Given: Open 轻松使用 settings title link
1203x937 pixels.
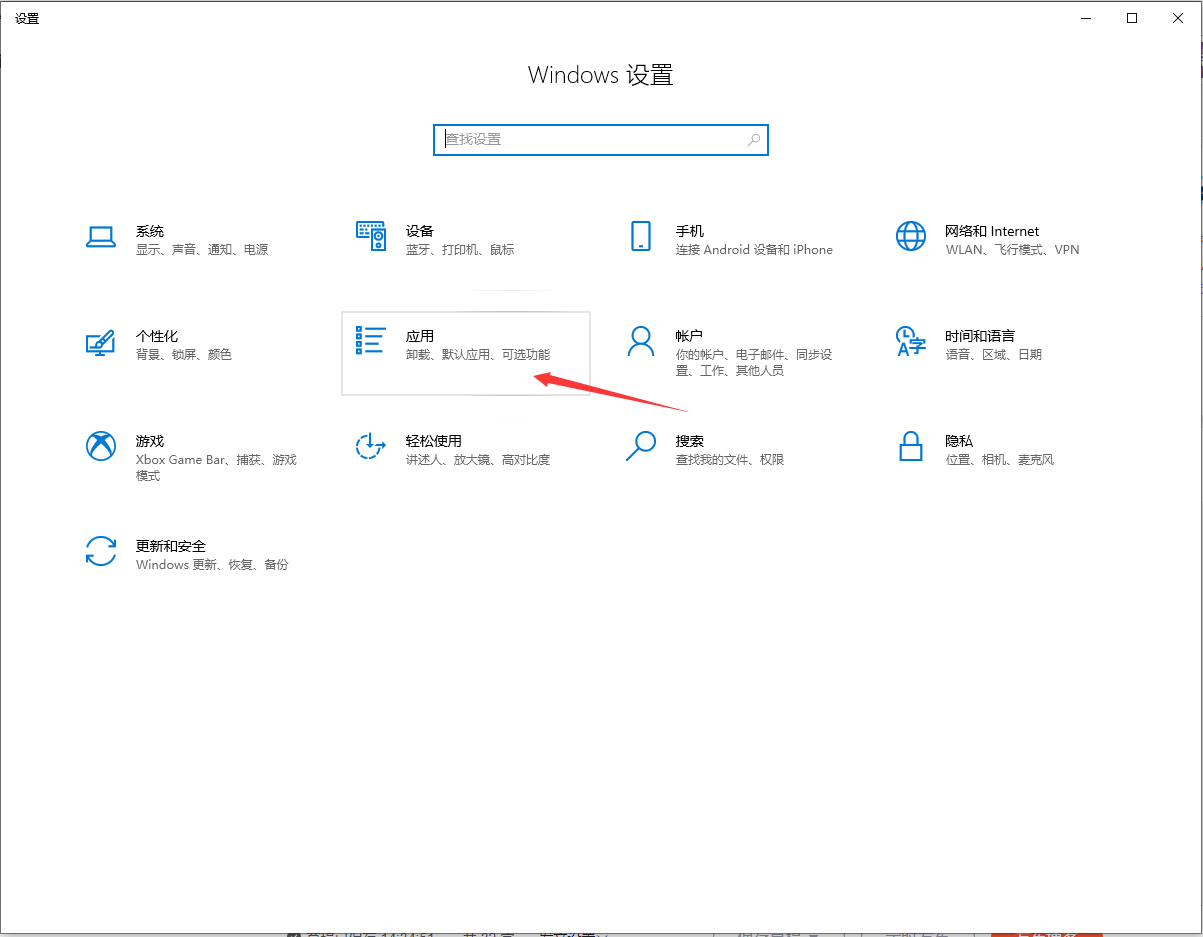Looking at the screenshot, I should point(434,441).
